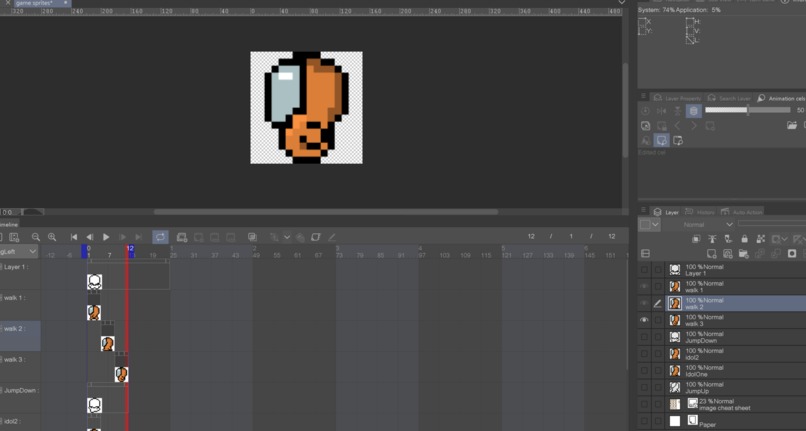This screenshot has height=431, width=806.
Task: Click the skewed frame icon in the timeline toolbar
Action: coord(316,237)
